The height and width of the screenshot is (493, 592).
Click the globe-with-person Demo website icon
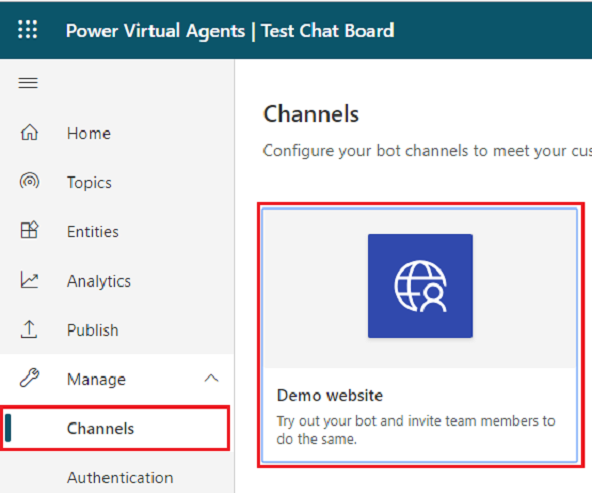coord(420,286)
